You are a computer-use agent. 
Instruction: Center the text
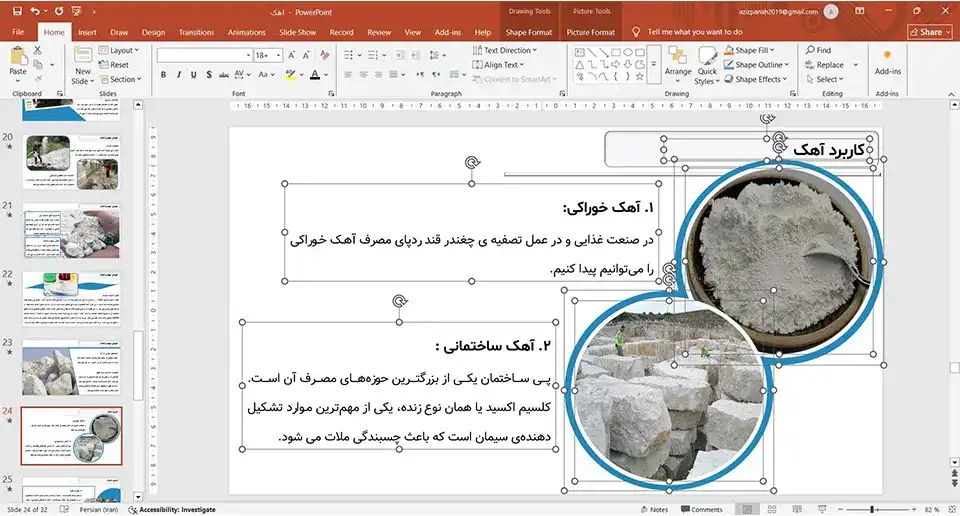tap(364, 75)
